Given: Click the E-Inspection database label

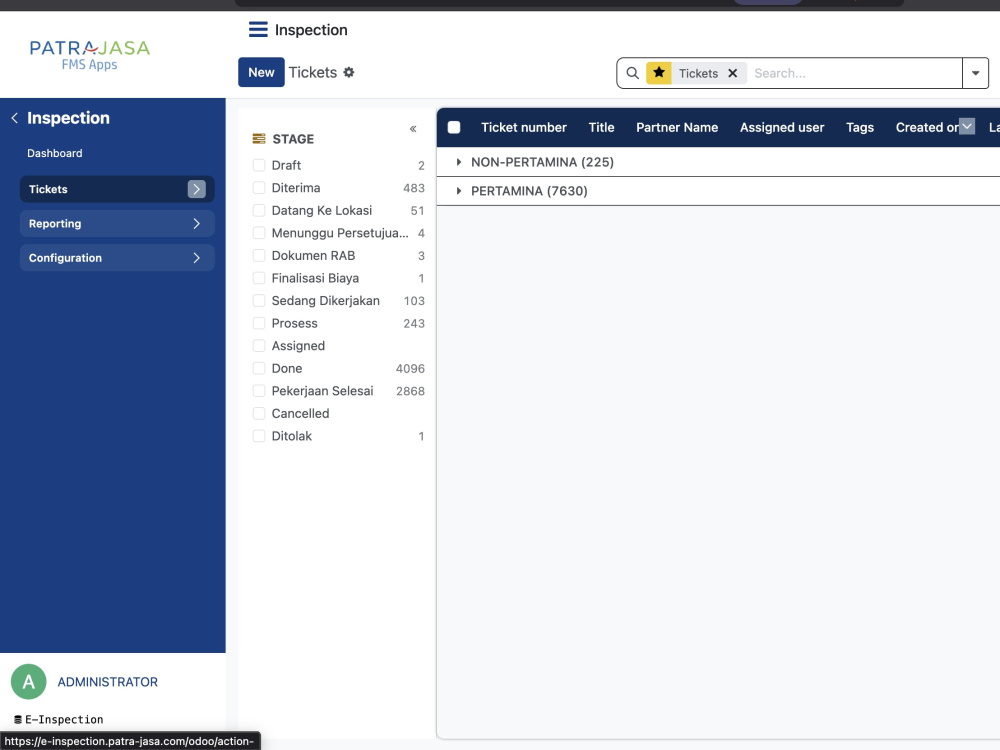Looking at the screenshot, I should pyautogui.click(x=64, y=719).
